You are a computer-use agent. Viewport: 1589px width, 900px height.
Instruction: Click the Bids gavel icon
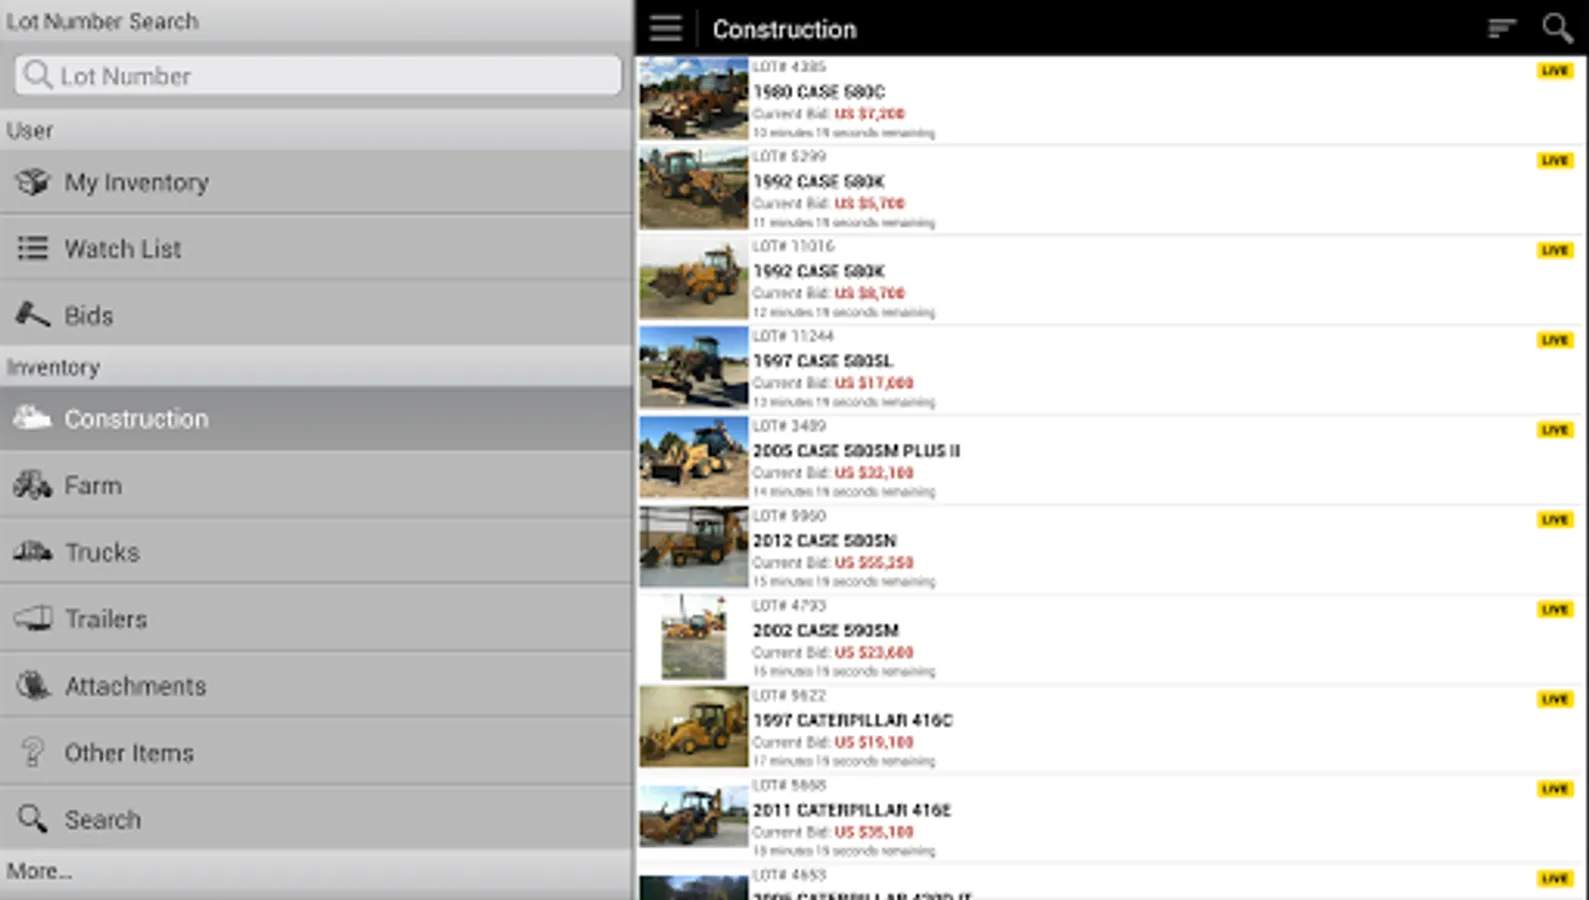pyautogui.click(x=33, y=315)
